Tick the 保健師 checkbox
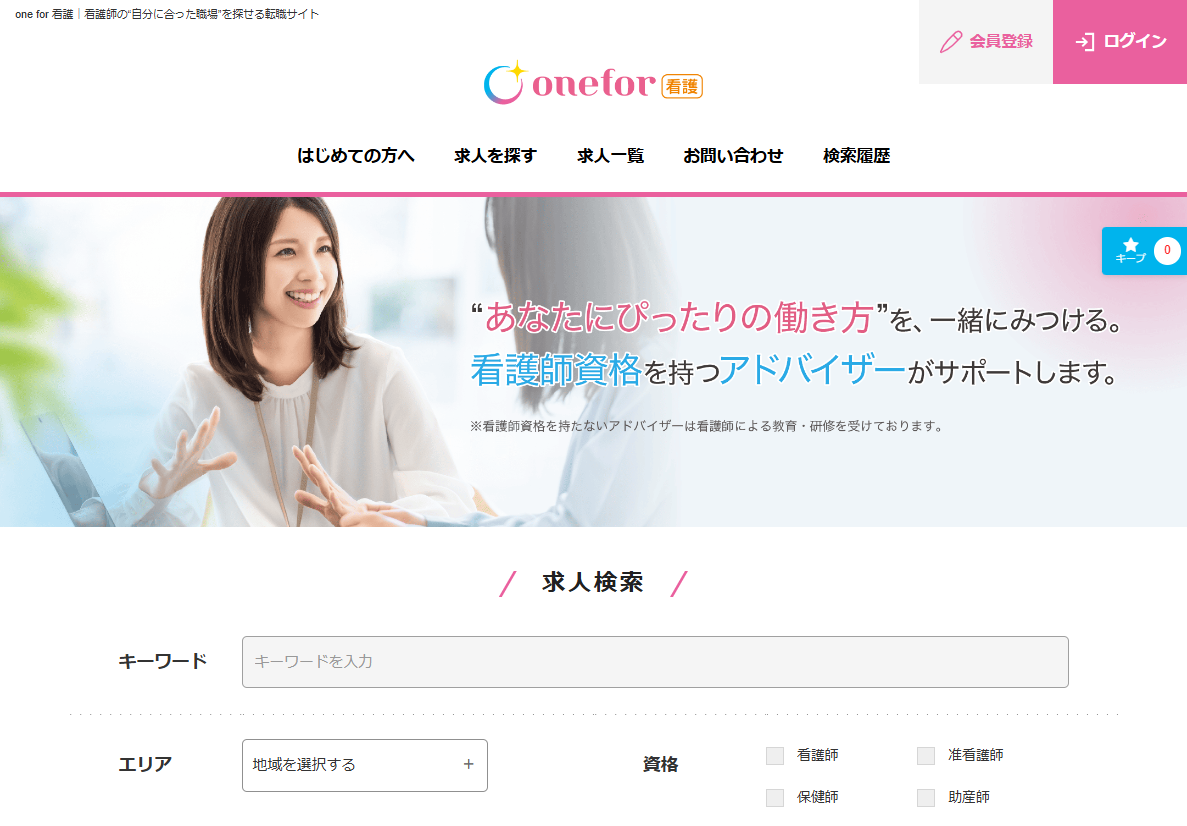This screenshot has width=1187, height=826. 774,797
